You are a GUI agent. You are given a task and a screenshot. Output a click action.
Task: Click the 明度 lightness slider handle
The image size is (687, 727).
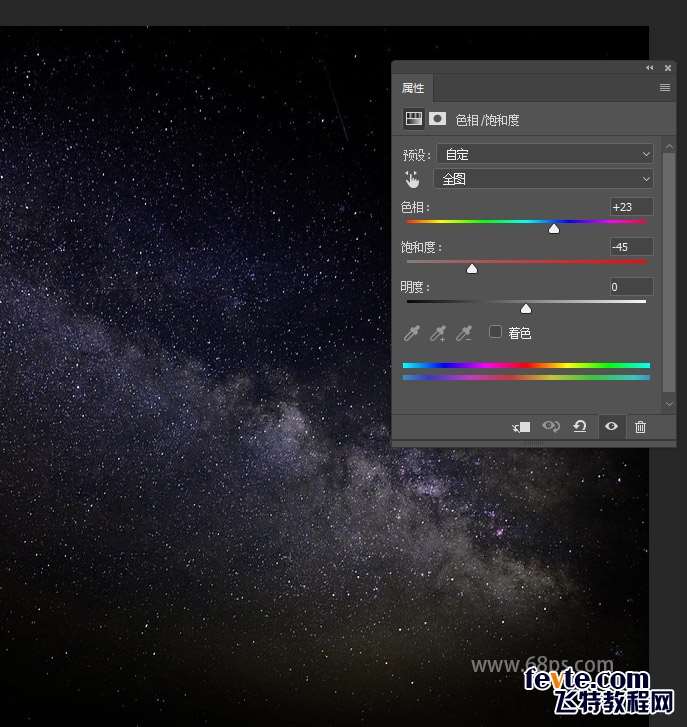526,308
